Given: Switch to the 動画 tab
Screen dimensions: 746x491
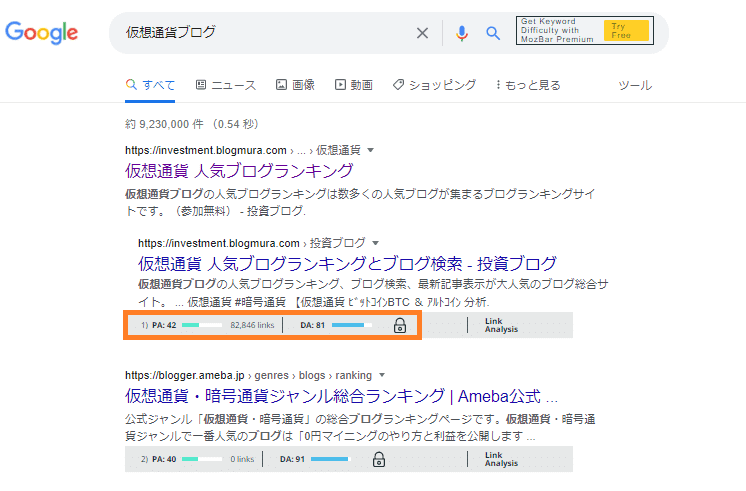Looking at the screenshot, I should (x=353, y=85).
